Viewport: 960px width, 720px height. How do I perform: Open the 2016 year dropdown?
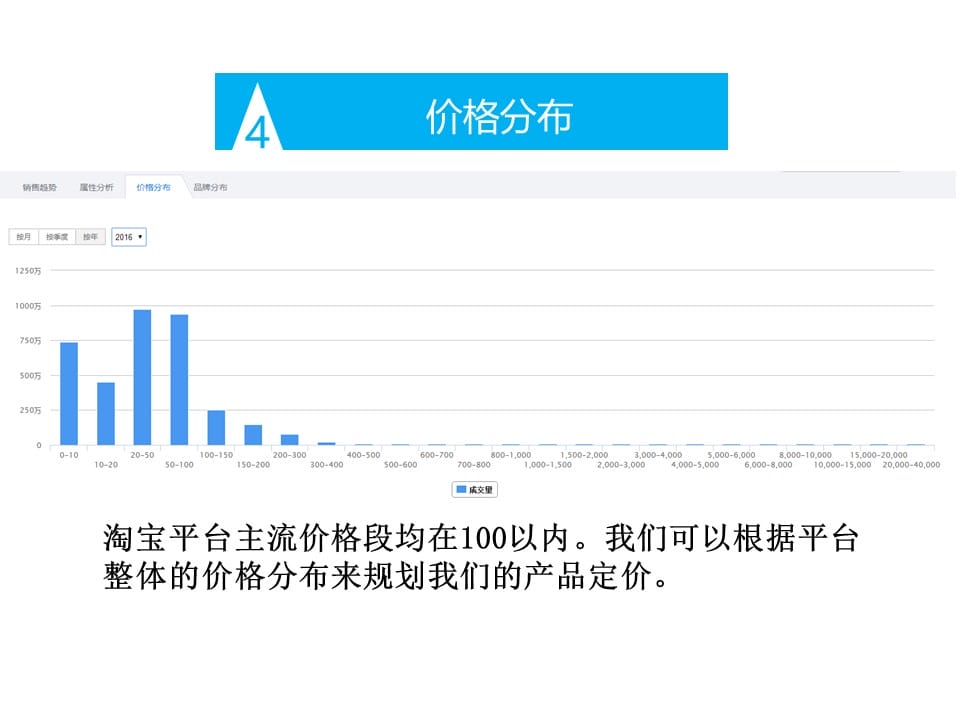coord(129,237)
